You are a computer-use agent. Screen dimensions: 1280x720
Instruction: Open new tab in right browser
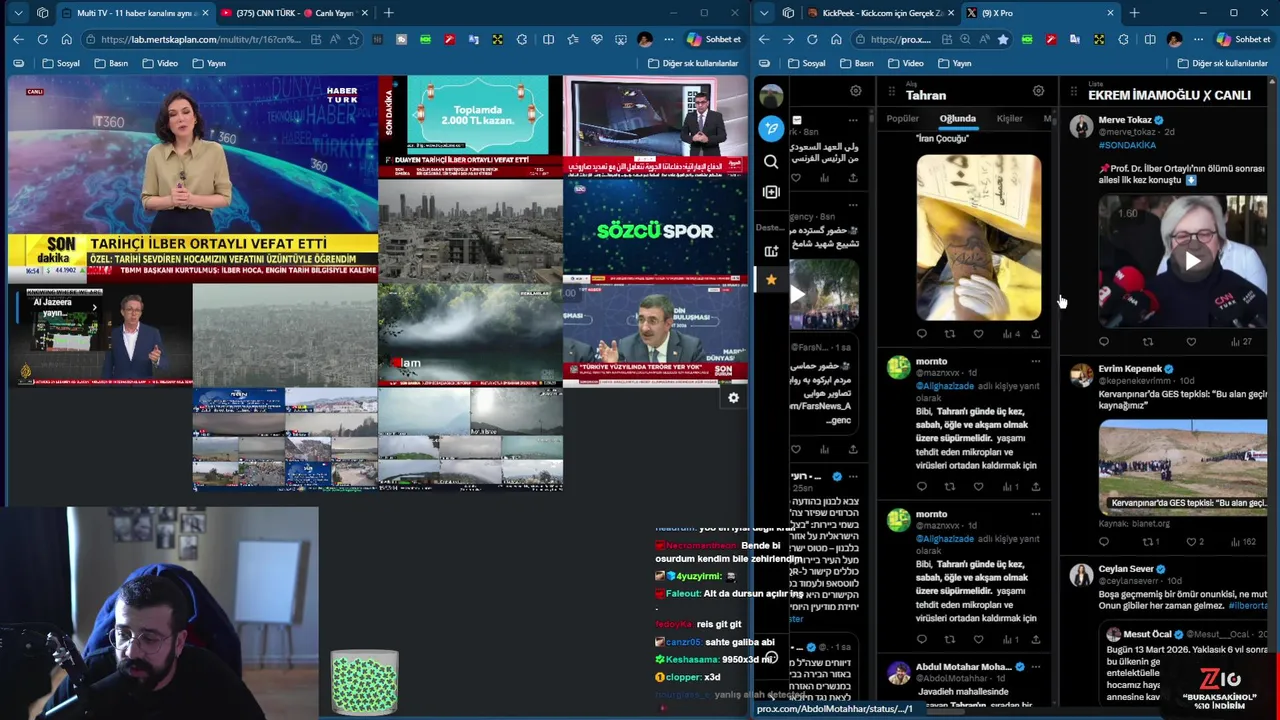[x=1134, y=13]
